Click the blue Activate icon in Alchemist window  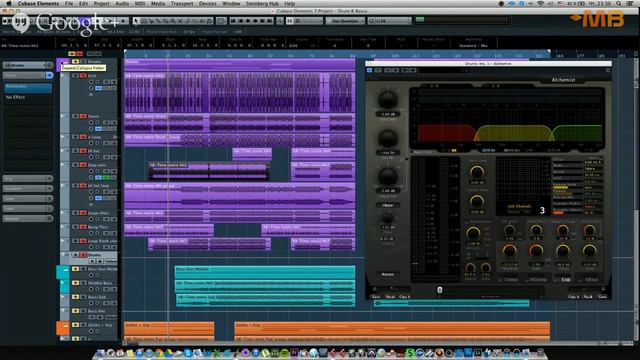(370, 70)
